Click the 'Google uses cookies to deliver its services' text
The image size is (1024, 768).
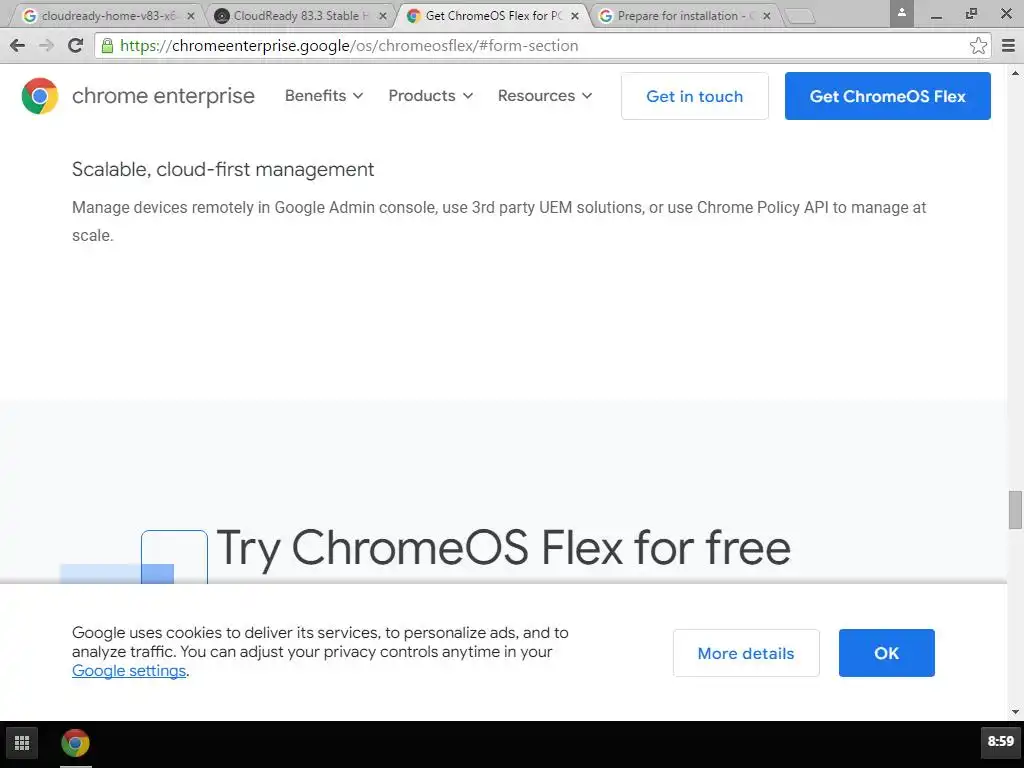point(320,651)
